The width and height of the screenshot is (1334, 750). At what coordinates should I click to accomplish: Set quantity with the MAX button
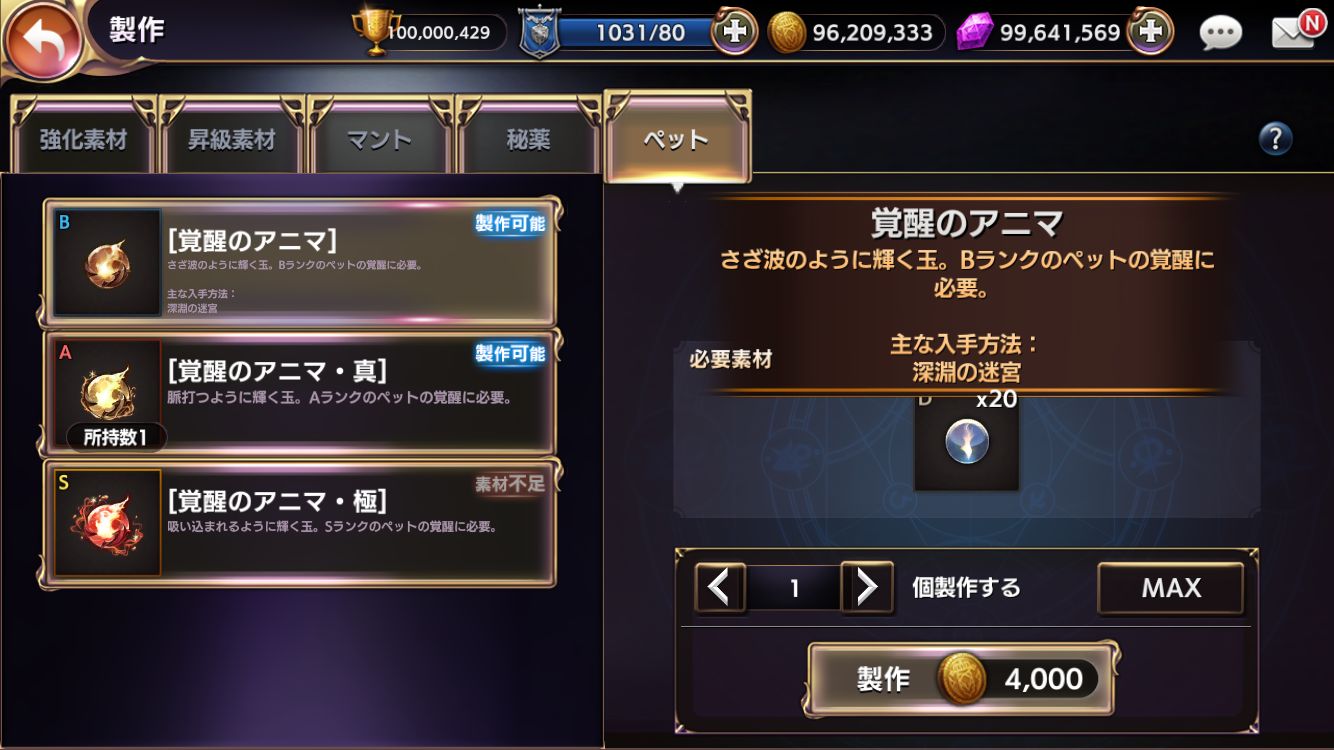(1171, 588)
